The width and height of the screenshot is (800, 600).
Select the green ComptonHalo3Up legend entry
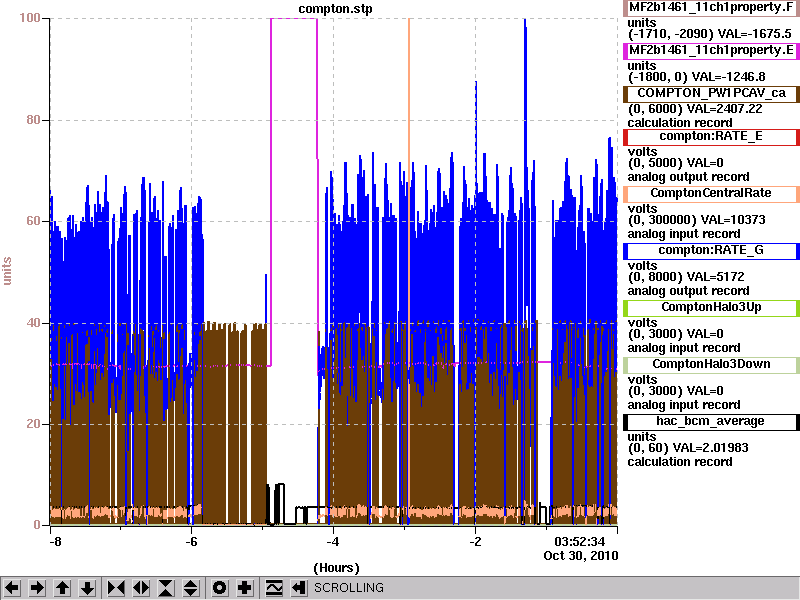pyautogui.click(x=711, y=308)
